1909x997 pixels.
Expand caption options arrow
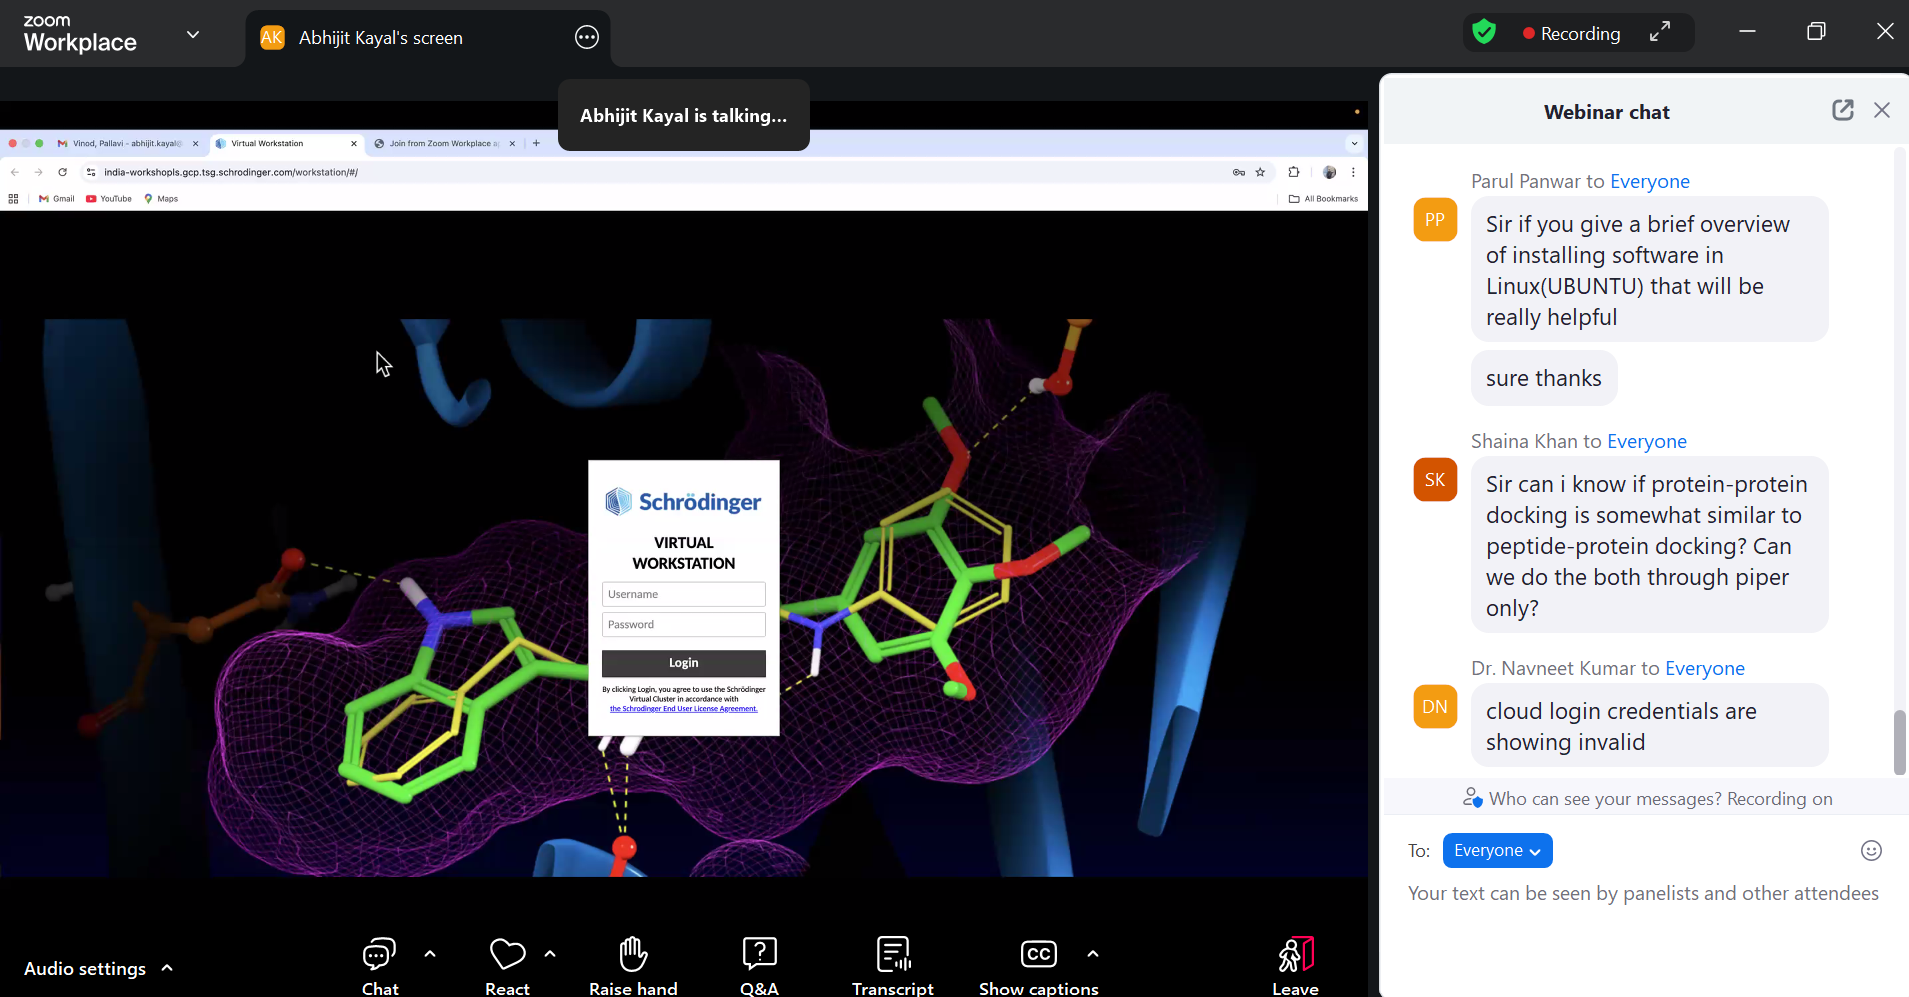[x=1093, y=954]
